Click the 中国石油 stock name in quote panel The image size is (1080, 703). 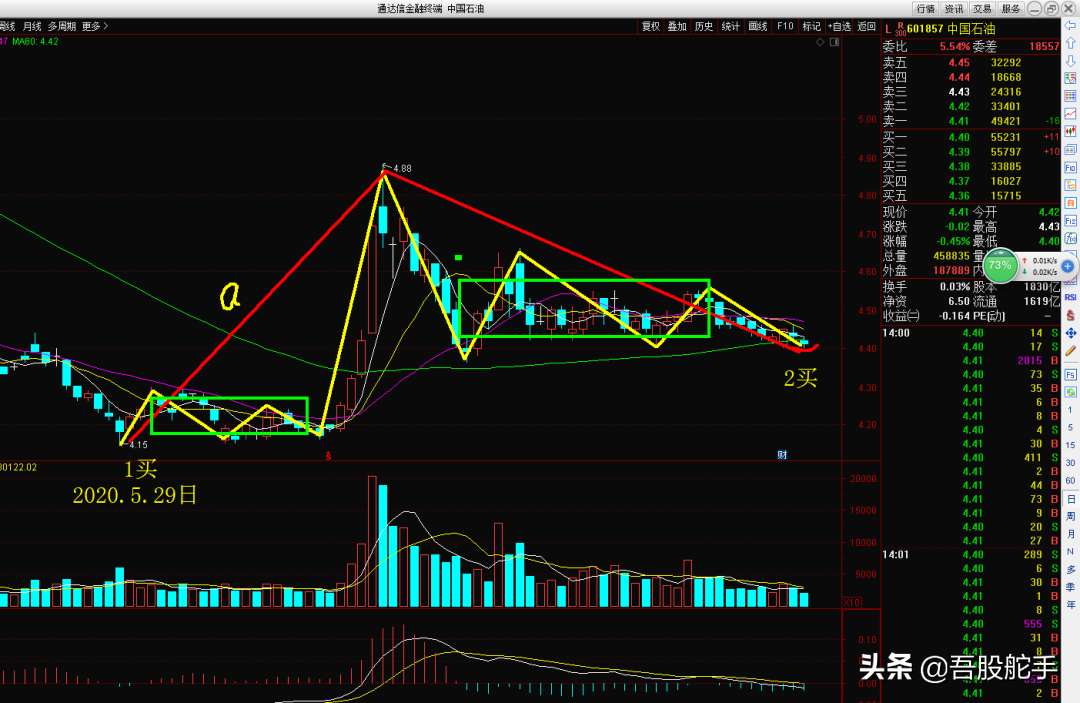pos(971,29)
